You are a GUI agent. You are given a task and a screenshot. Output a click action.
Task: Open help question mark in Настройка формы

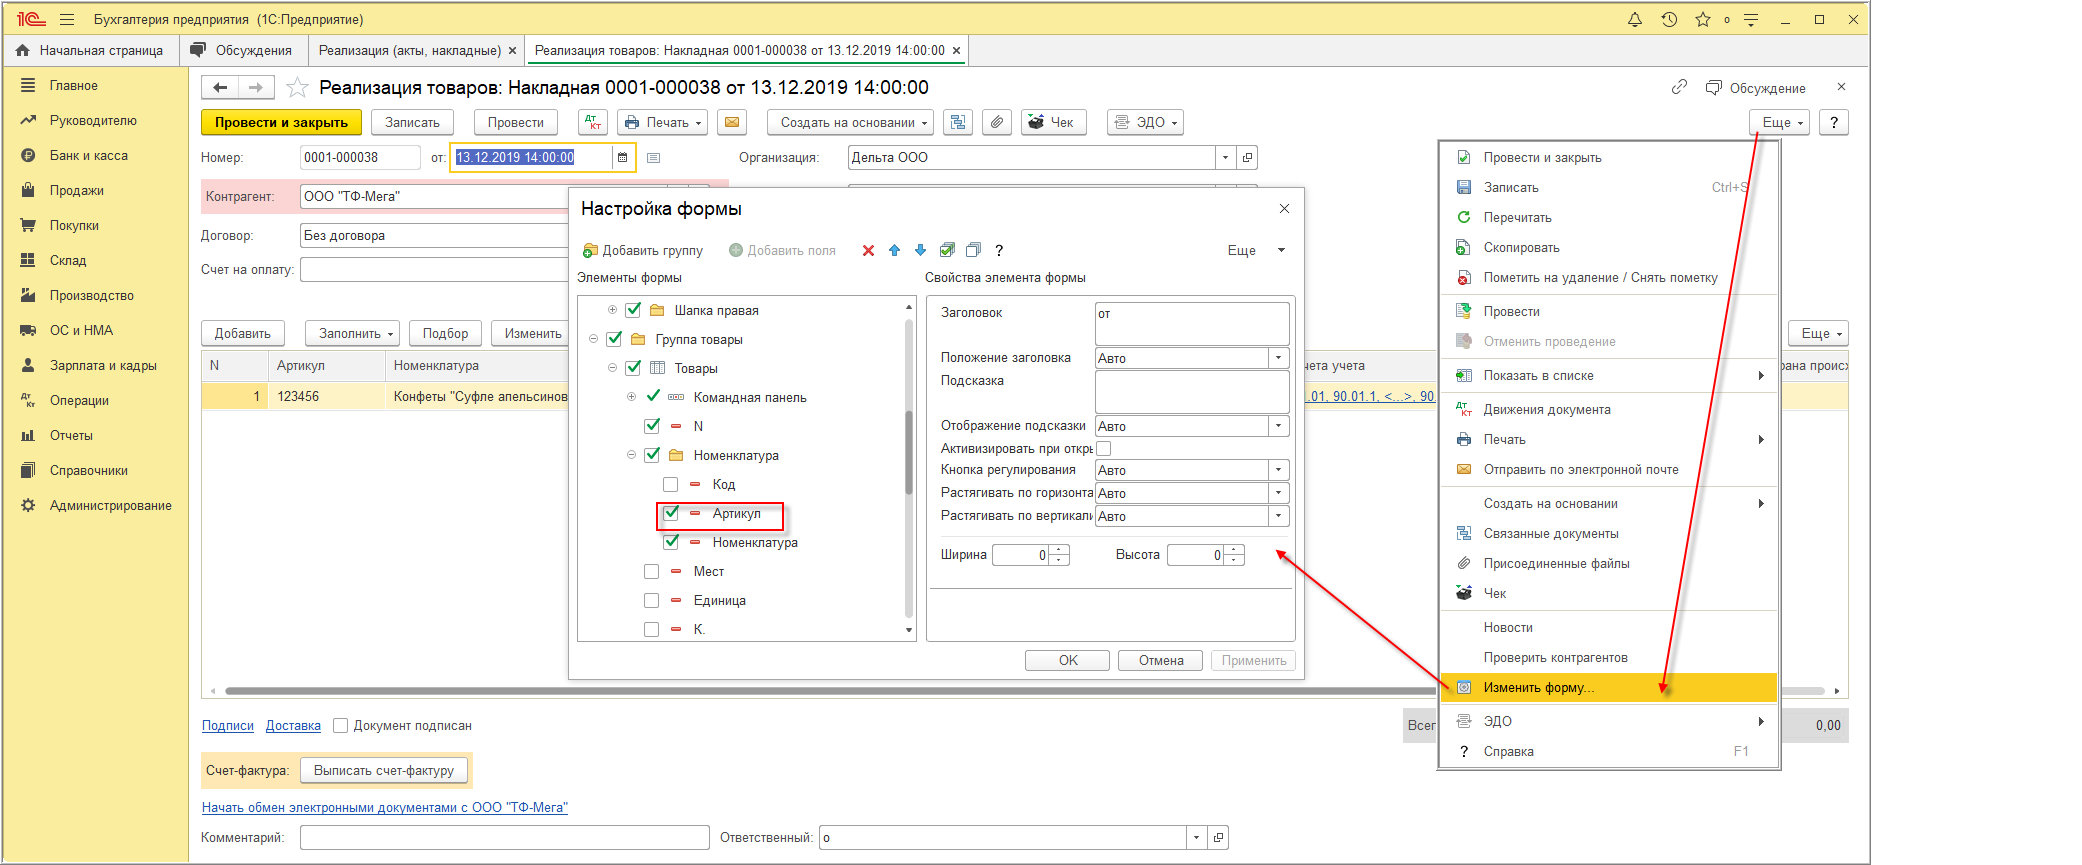pyautogui.click(x=999, y=250)
